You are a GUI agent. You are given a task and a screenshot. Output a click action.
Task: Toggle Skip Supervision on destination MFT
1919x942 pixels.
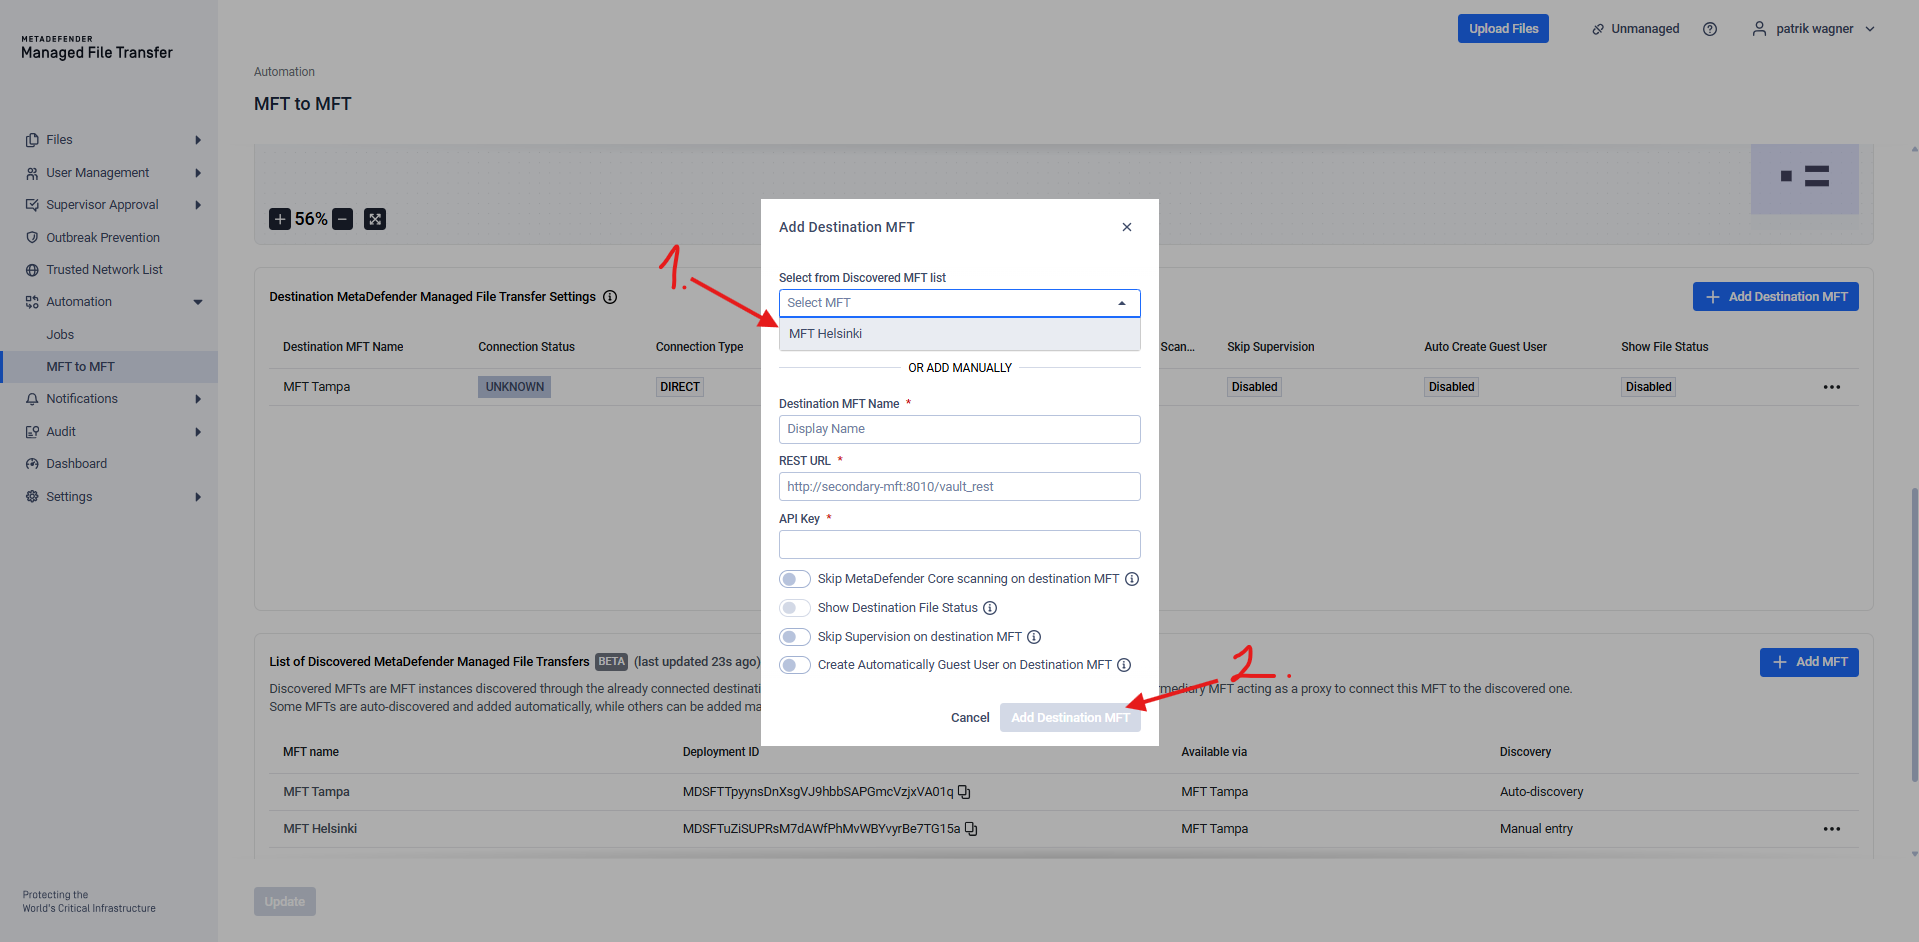tap(795, 637)
